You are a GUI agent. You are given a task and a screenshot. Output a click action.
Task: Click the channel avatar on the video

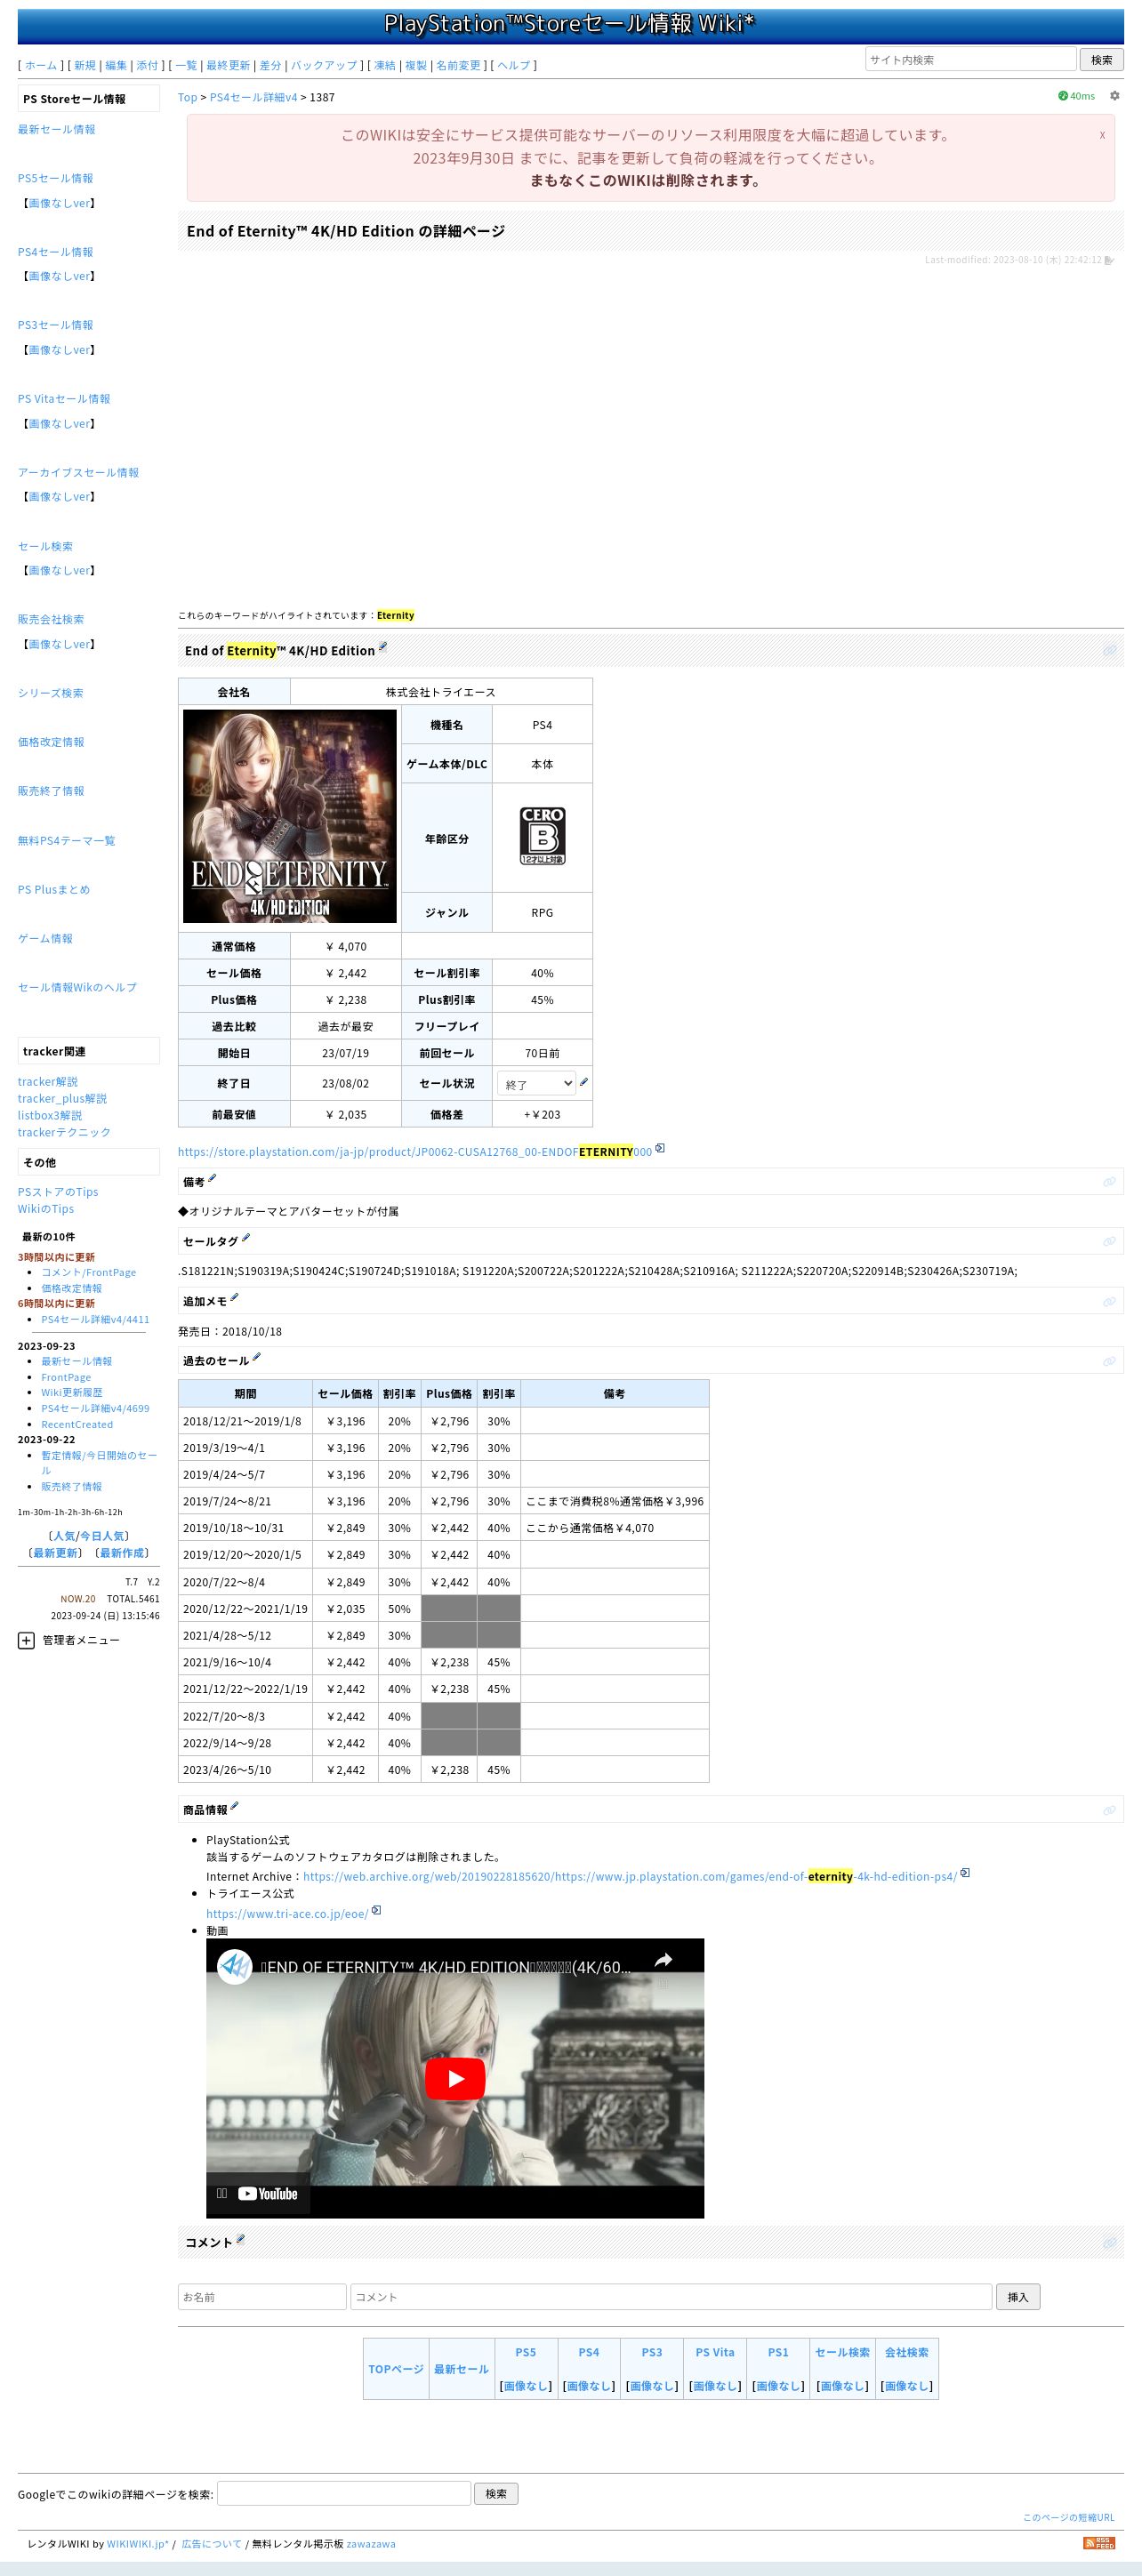[235, 1967]
